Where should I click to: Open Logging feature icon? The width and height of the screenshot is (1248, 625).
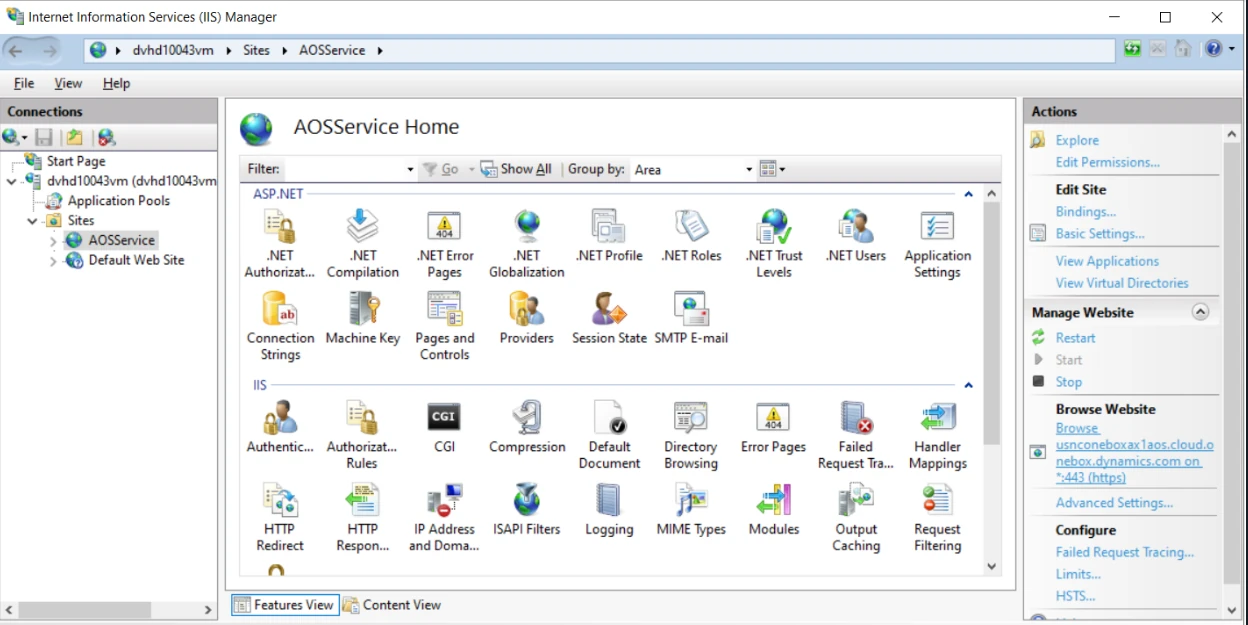point(609,500)
